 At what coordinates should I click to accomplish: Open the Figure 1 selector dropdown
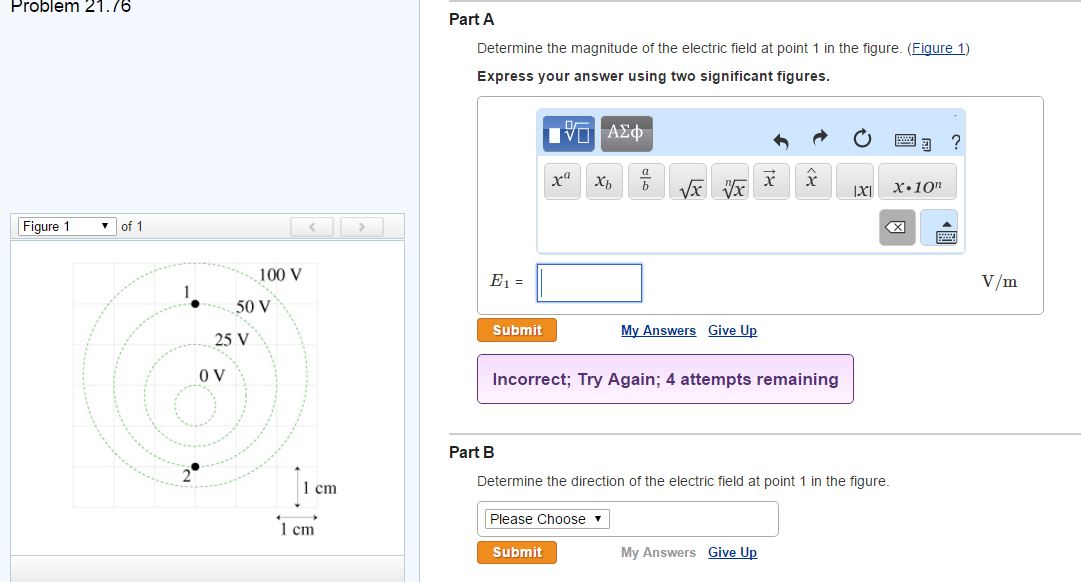[66, 226]
